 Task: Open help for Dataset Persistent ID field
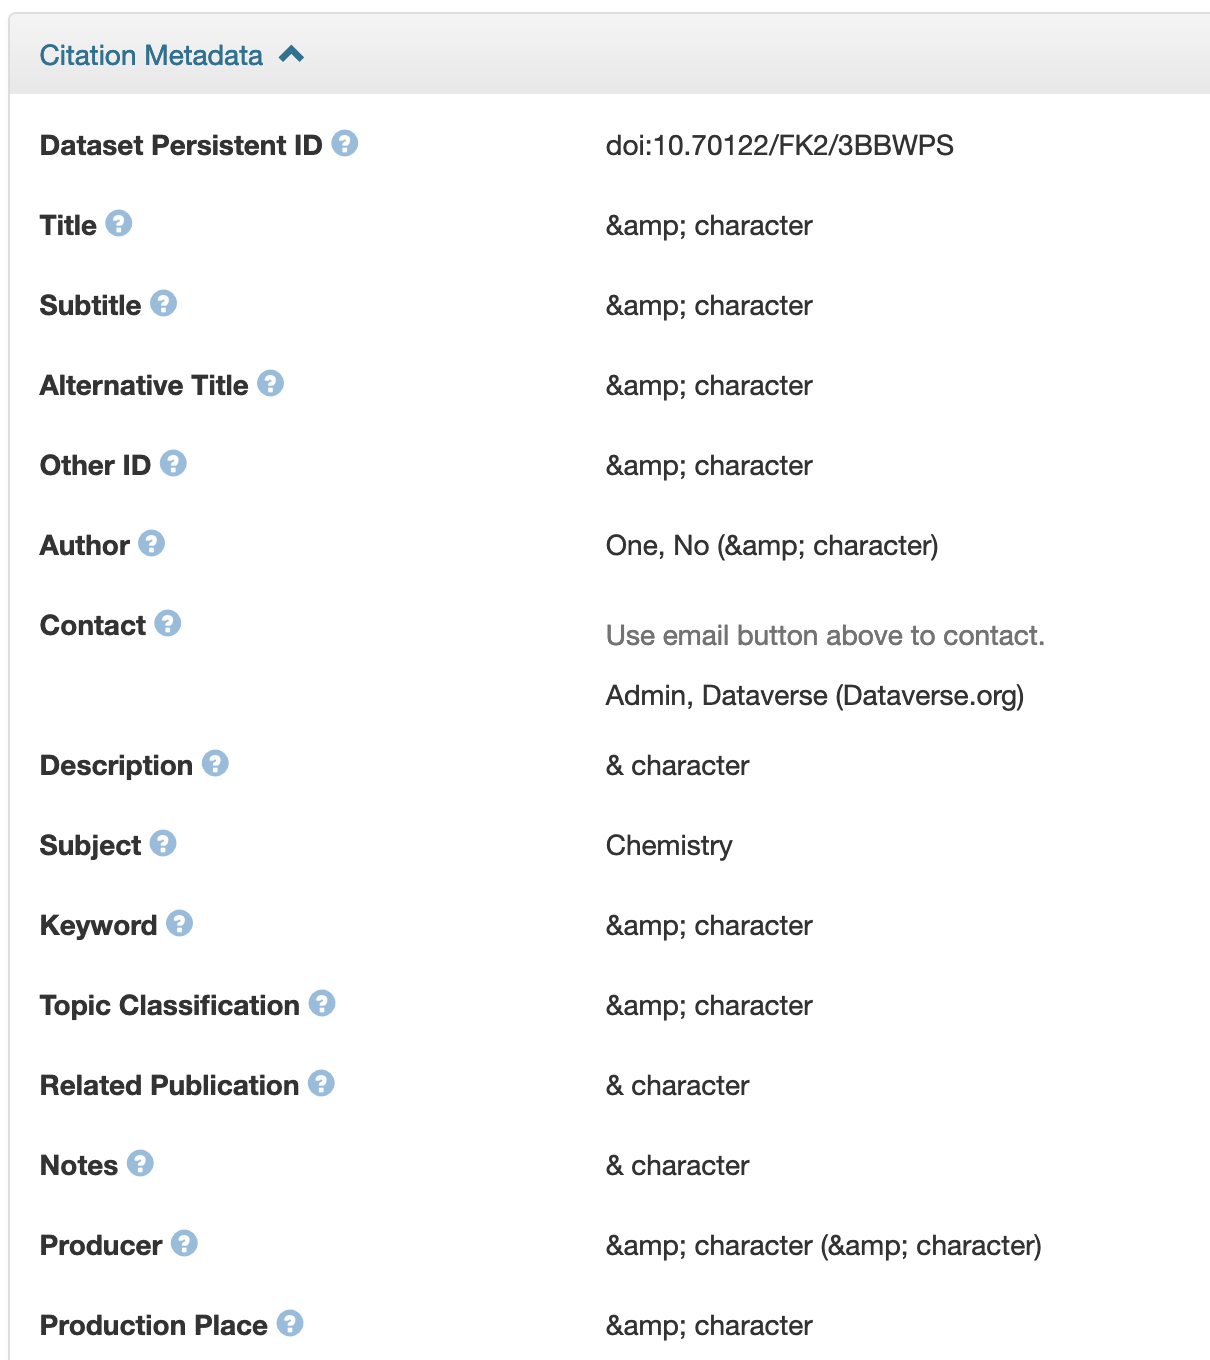[x=345, y=144]
